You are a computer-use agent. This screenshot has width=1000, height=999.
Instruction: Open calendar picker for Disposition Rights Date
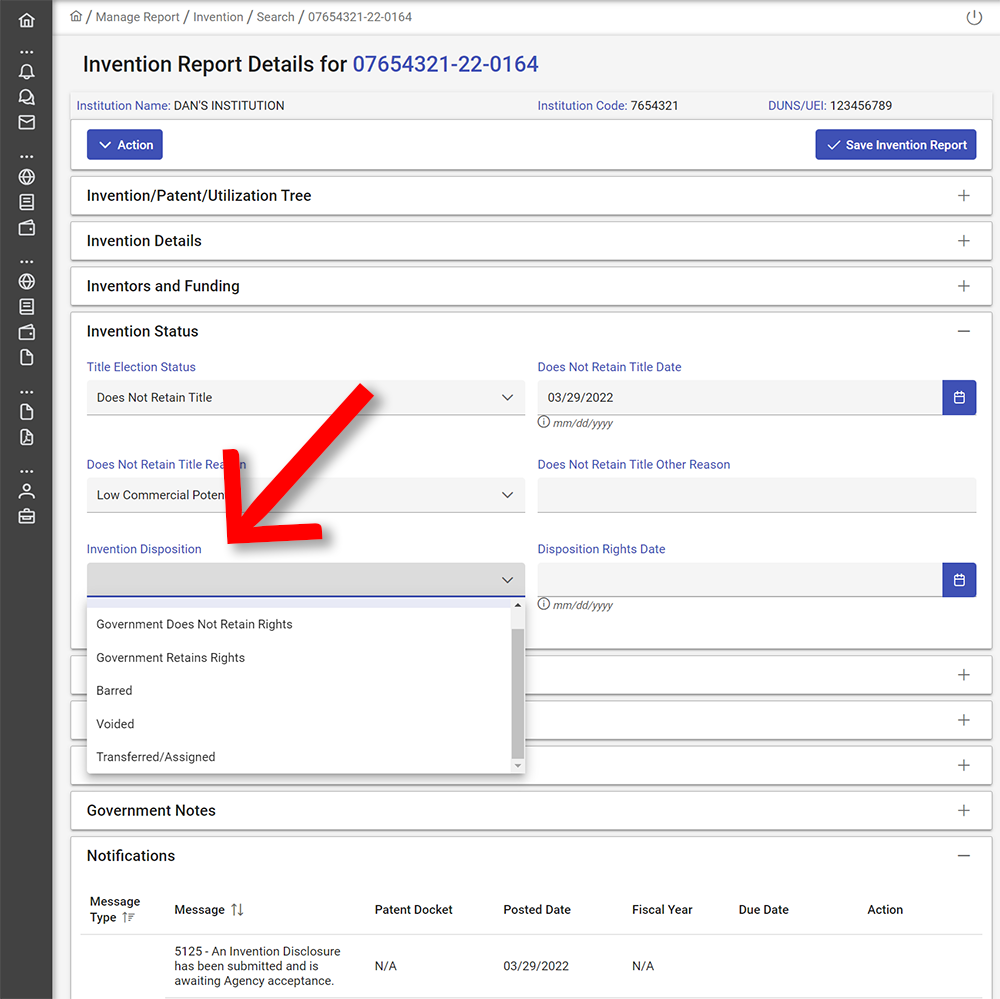[x=959, y=580]
